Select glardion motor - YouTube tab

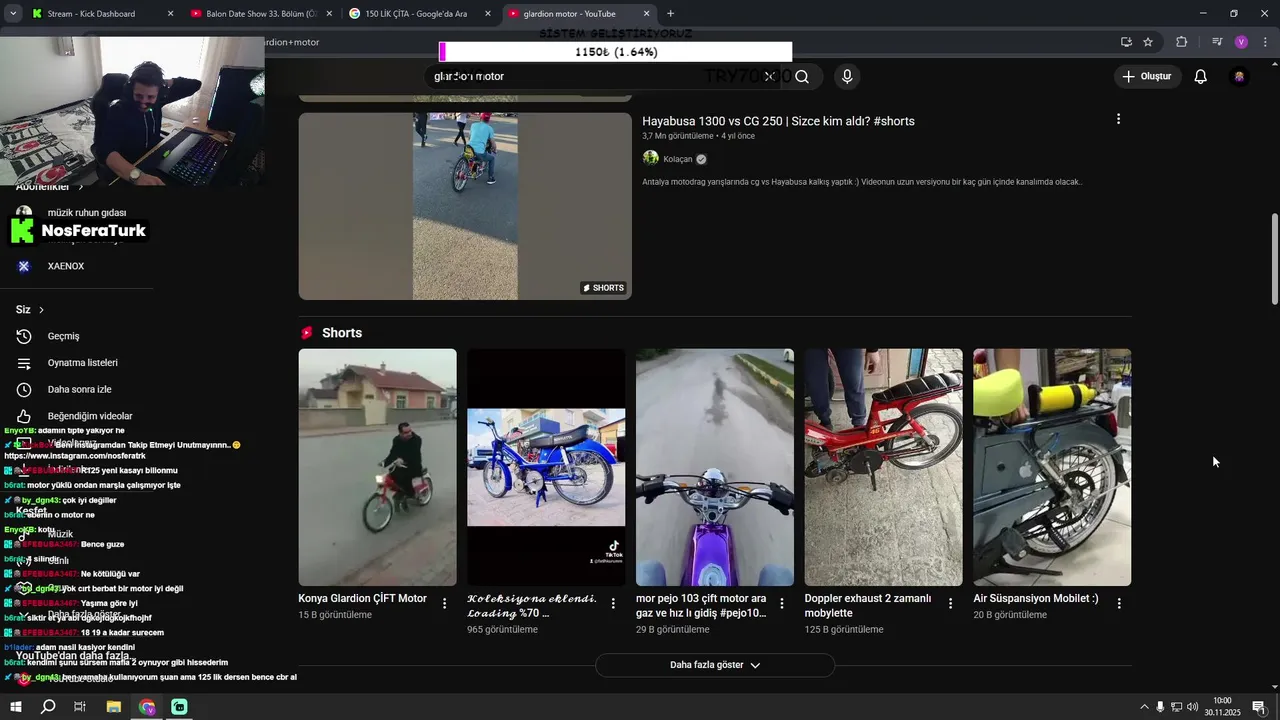pos(579,14)
